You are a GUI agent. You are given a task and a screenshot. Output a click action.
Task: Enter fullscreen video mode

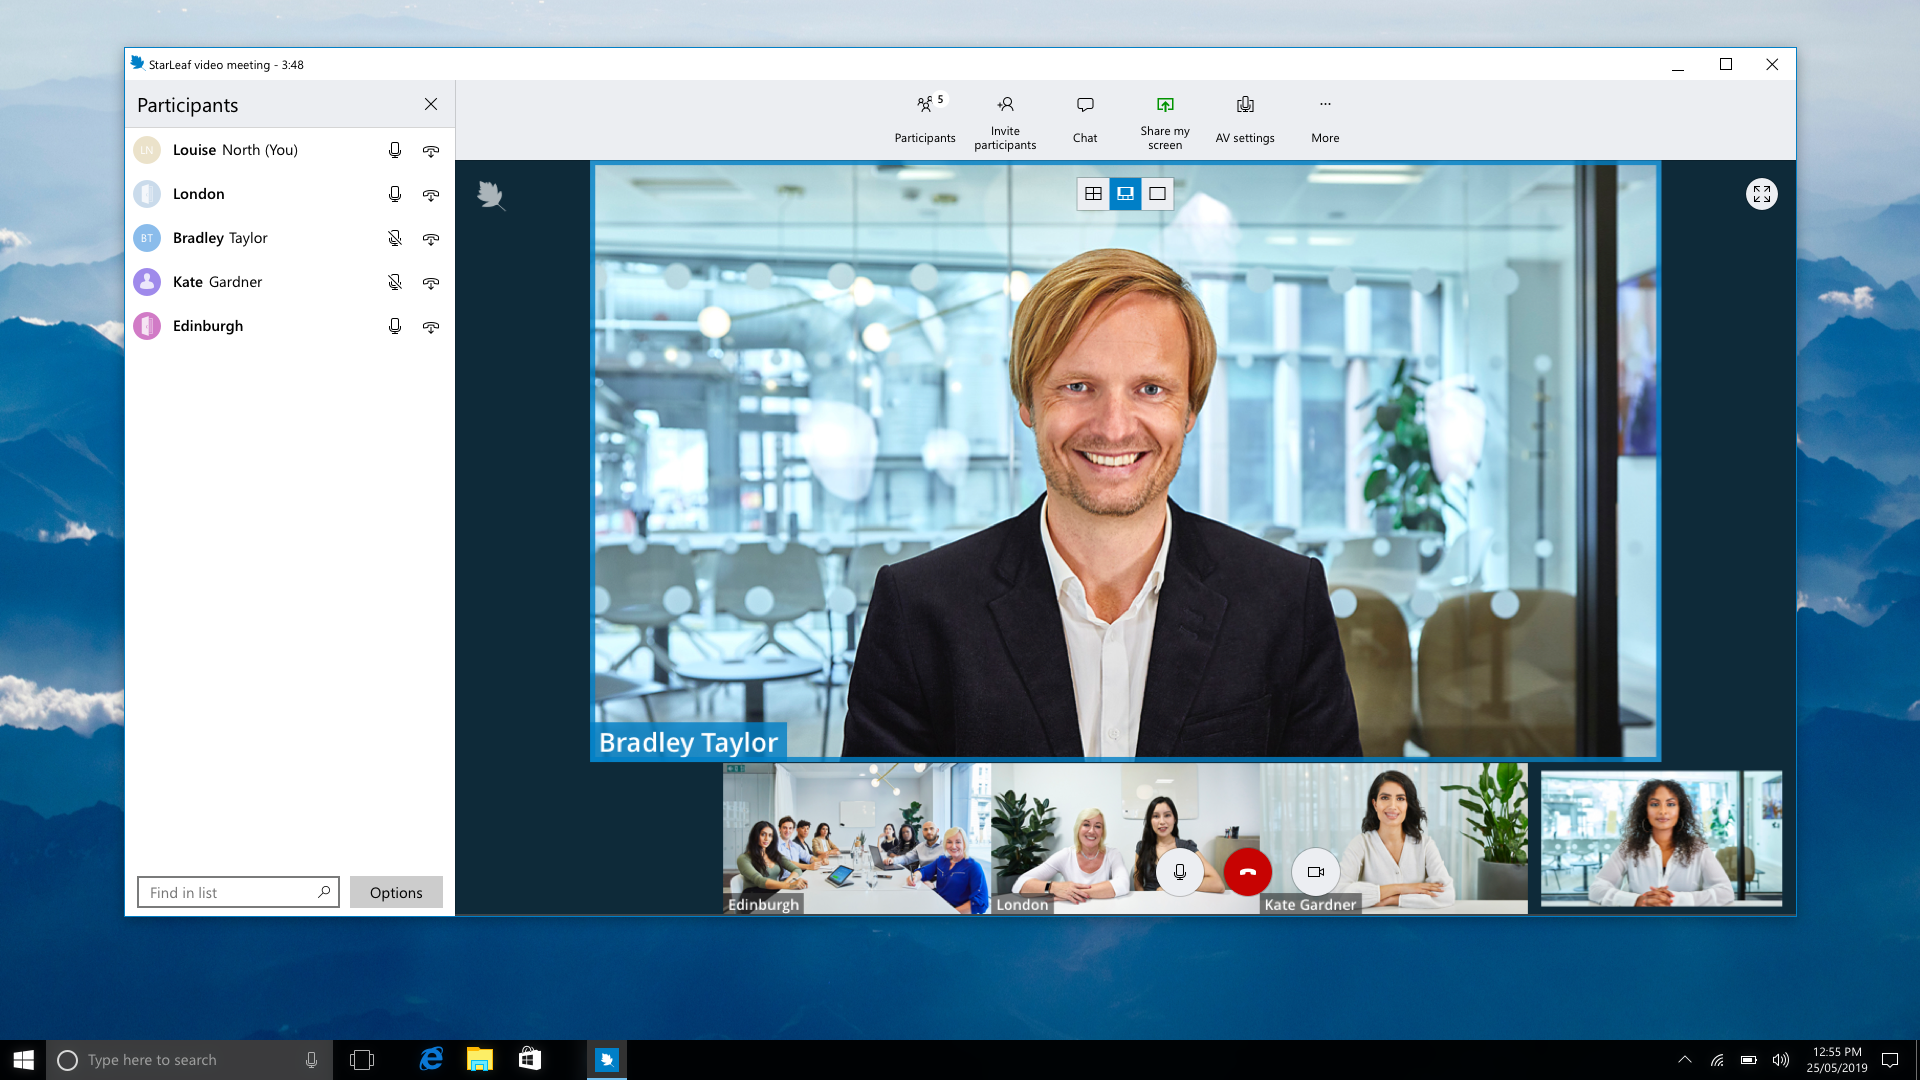tap(1761, 194)
